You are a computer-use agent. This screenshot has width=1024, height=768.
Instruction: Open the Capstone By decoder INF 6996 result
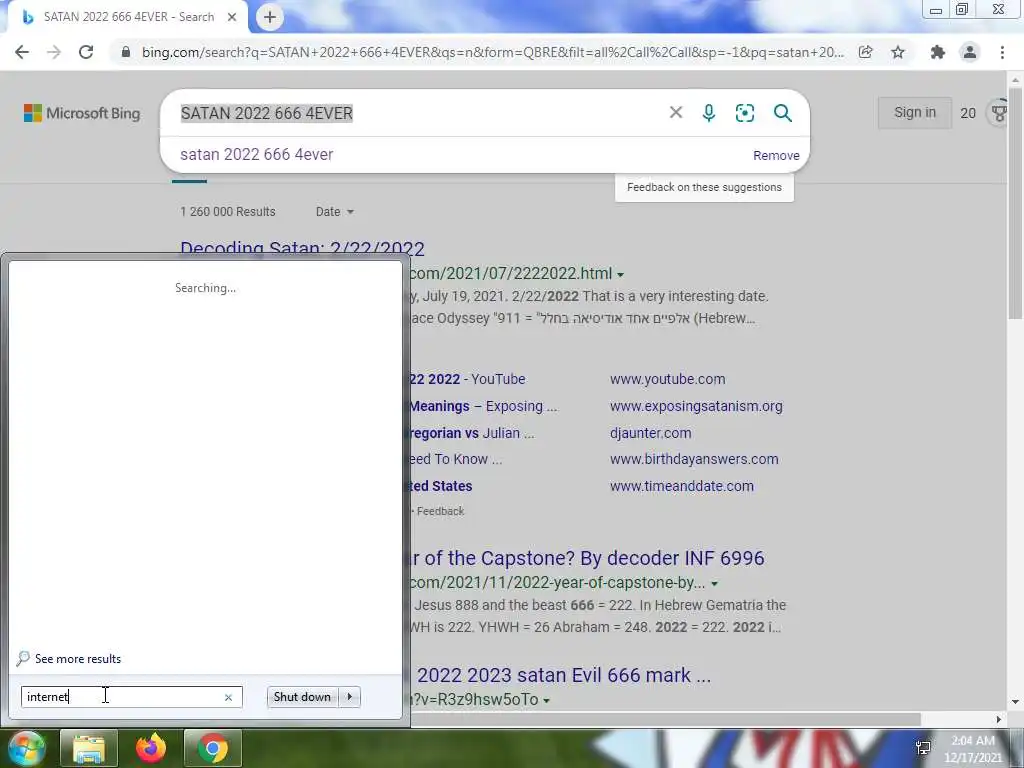[586, 558]
